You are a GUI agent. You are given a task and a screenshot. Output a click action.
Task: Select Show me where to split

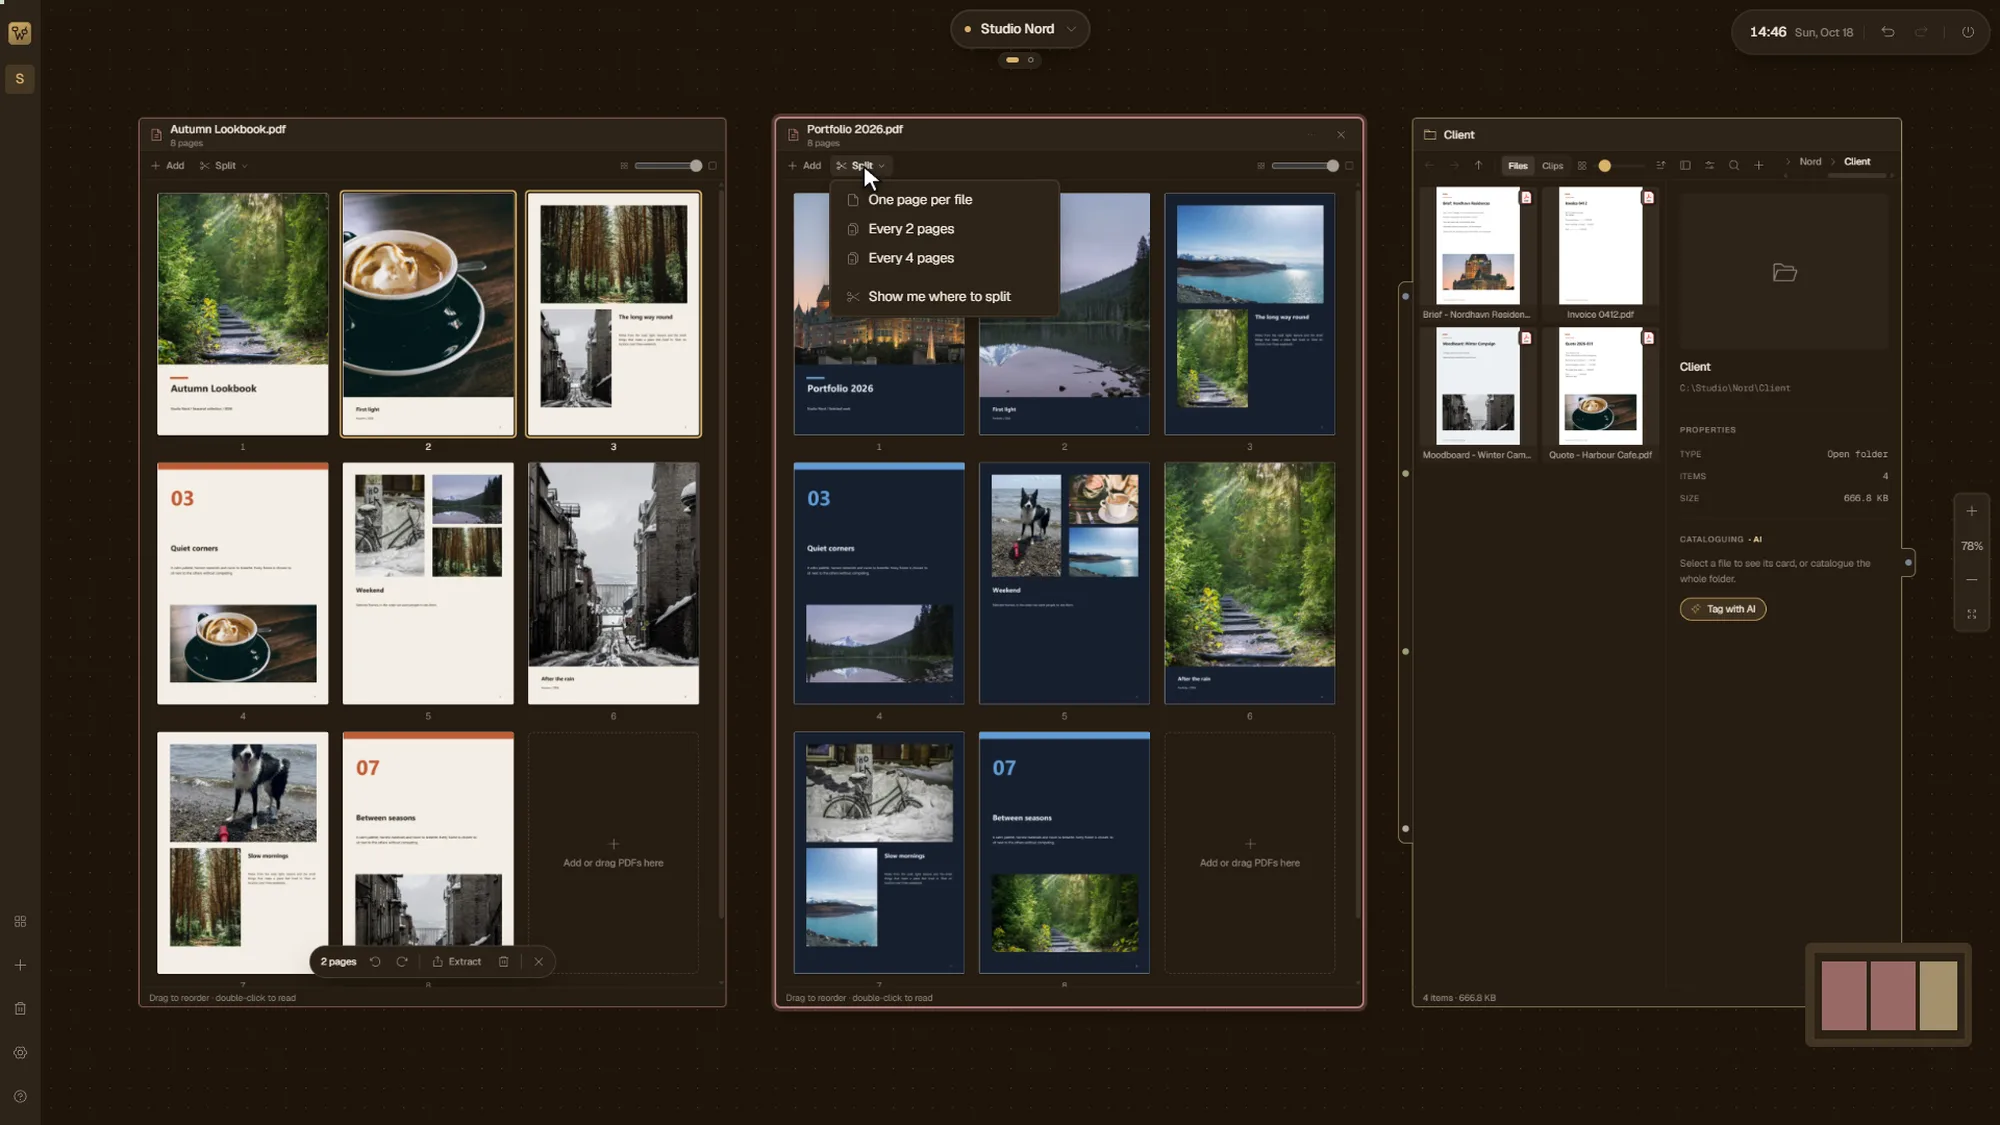pos(944,297)
